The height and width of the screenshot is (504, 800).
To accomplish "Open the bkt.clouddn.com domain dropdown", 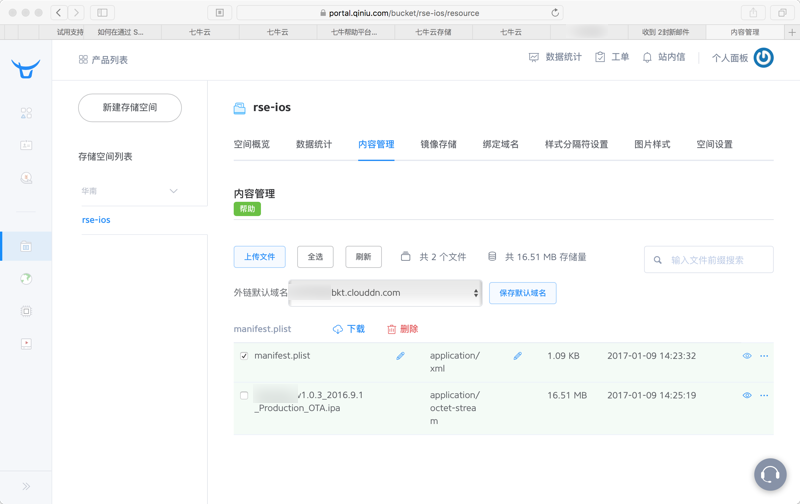I will click(385, 293).
